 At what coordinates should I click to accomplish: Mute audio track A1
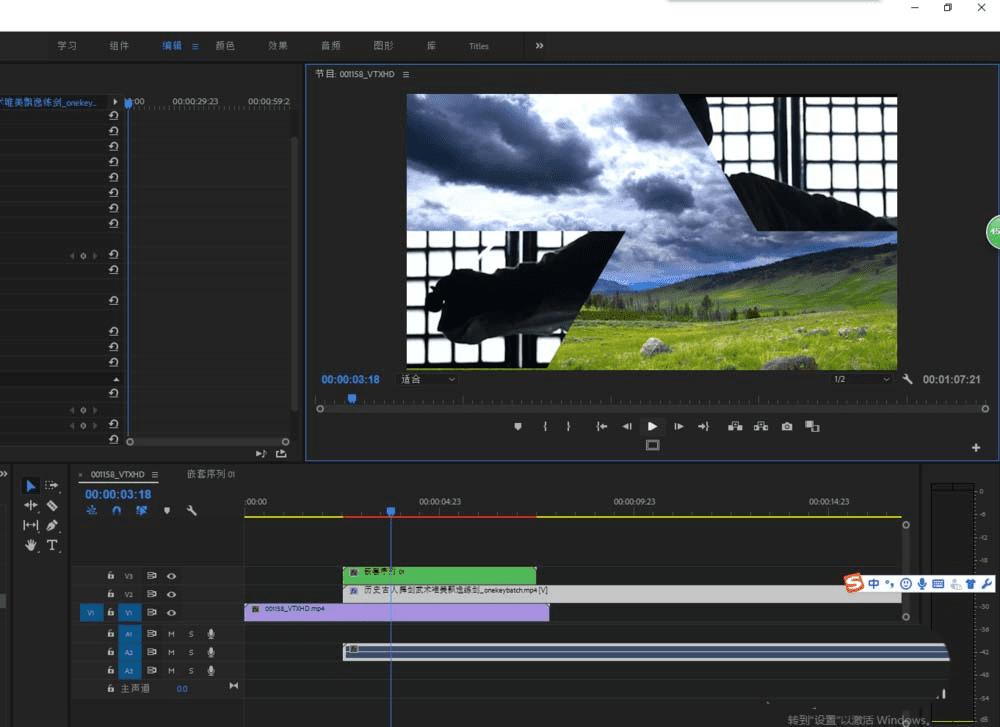point(171,633)
